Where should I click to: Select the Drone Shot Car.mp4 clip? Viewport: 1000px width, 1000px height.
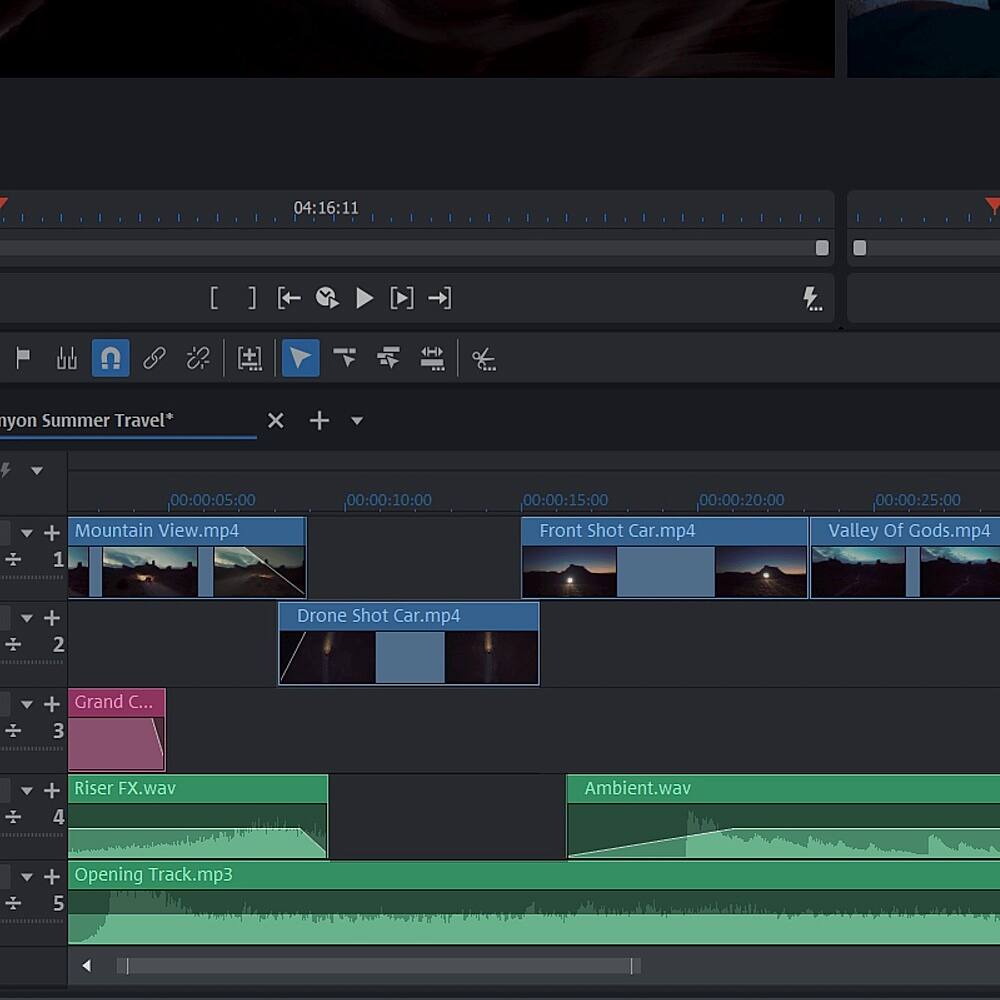408,645
